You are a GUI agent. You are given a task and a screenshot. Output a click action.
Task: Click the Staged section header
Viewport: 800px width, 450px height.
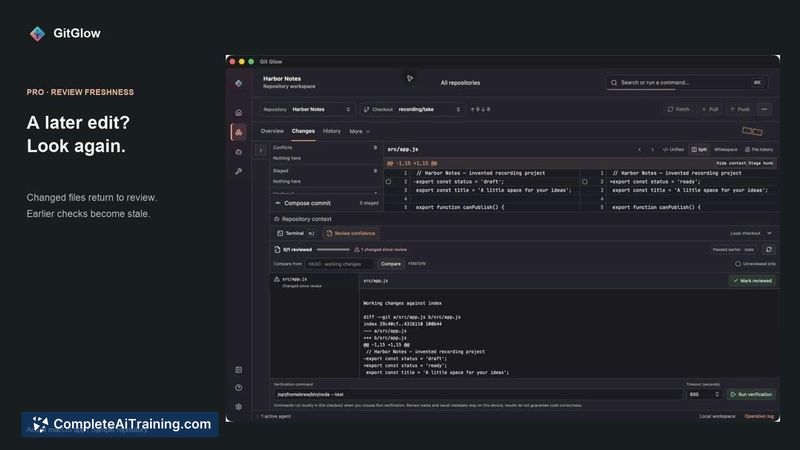(x=324, y=171)
